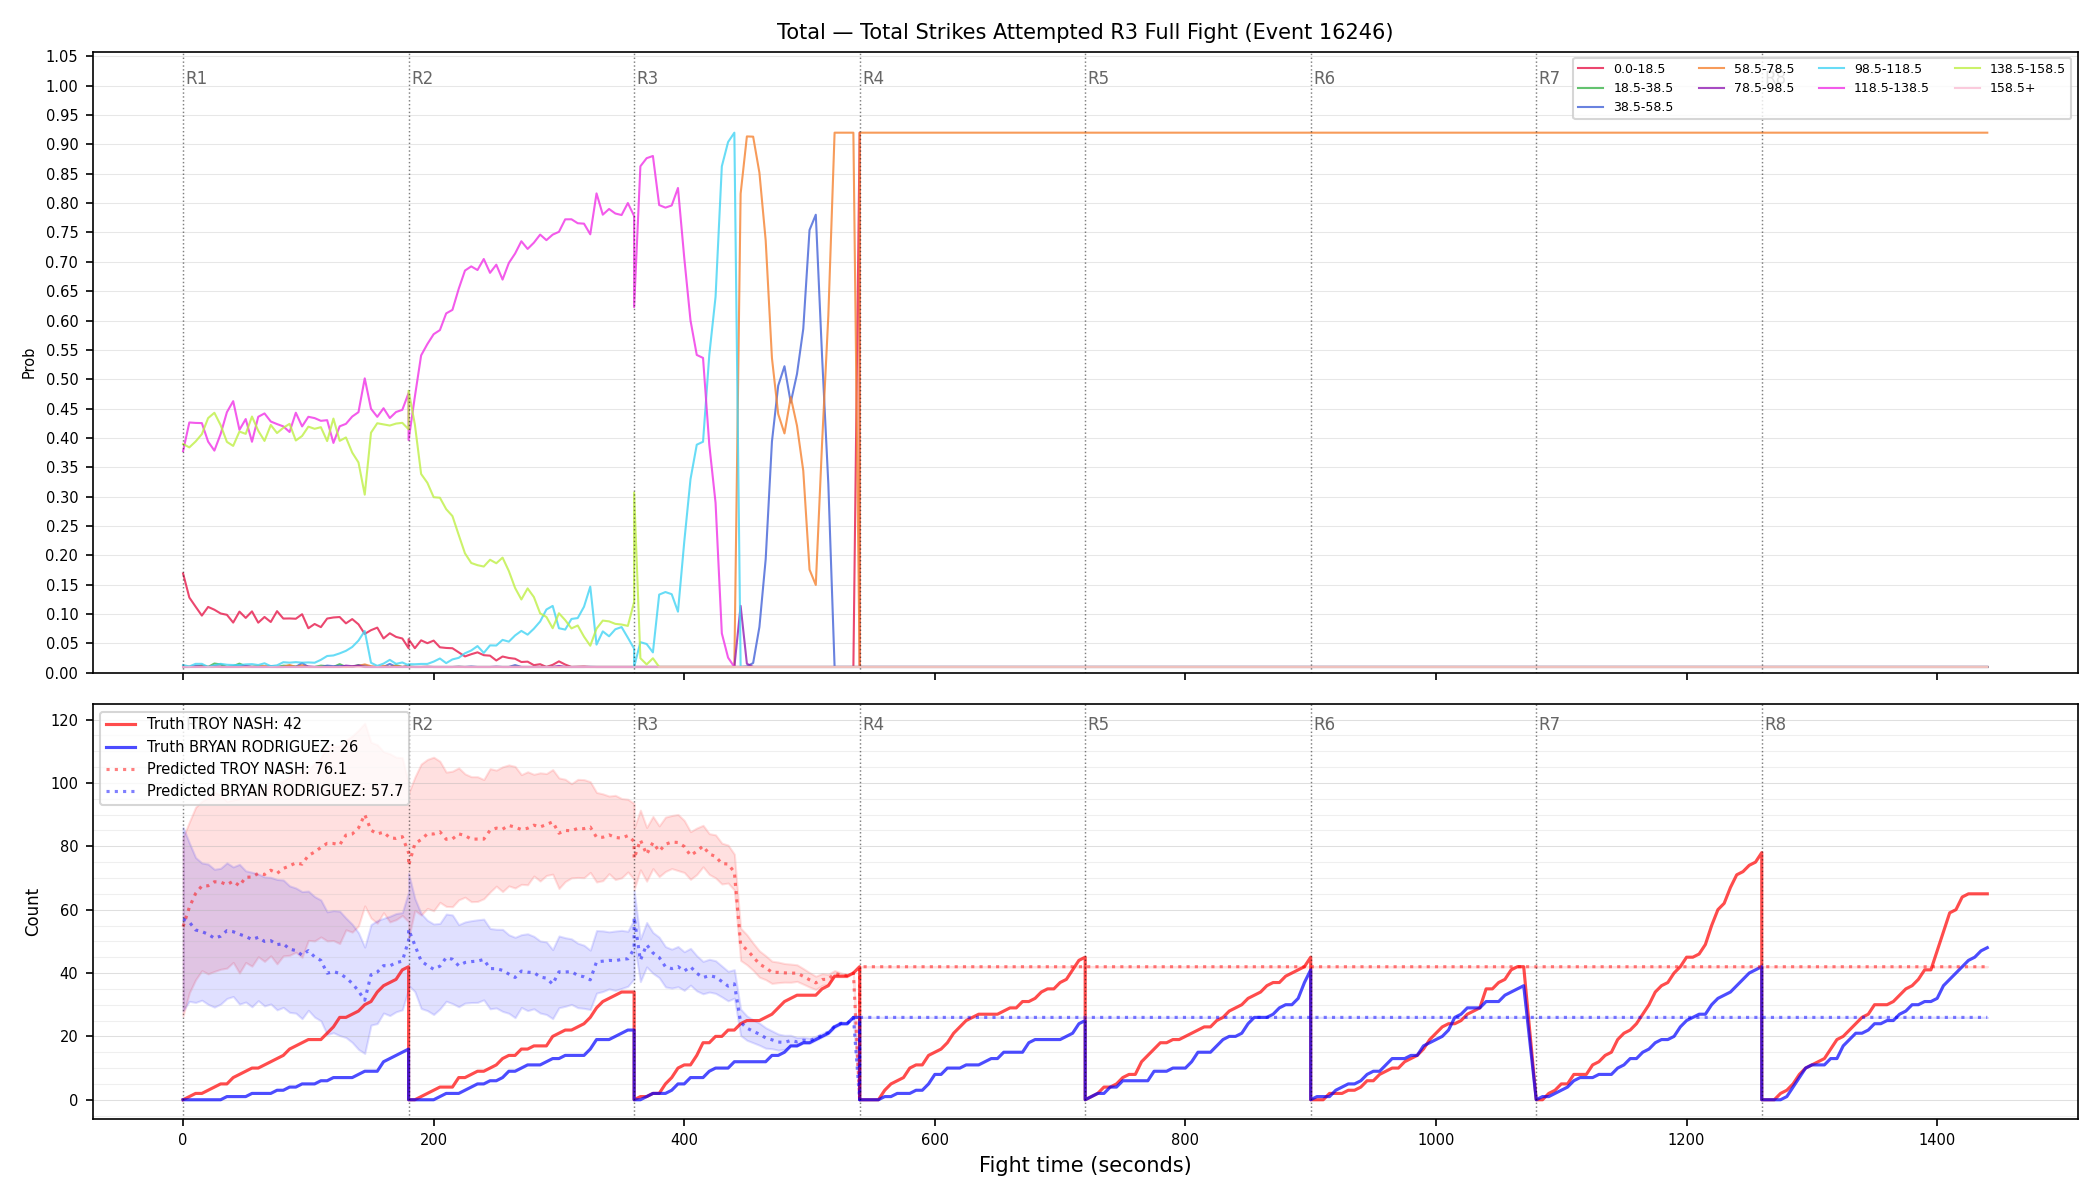
Task: Click the 1.00 tick on Prob axis
Action: click(x=62, y=86)
